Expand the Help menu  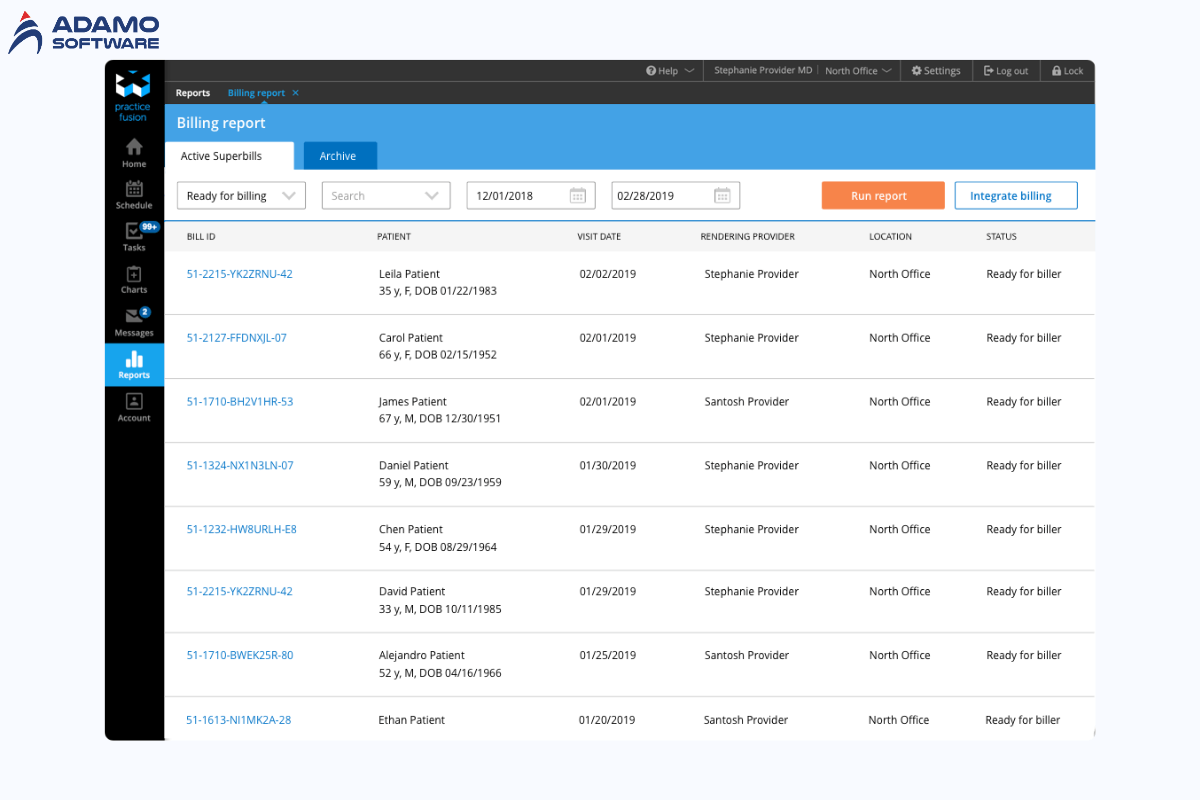click(x=669, y=71)
